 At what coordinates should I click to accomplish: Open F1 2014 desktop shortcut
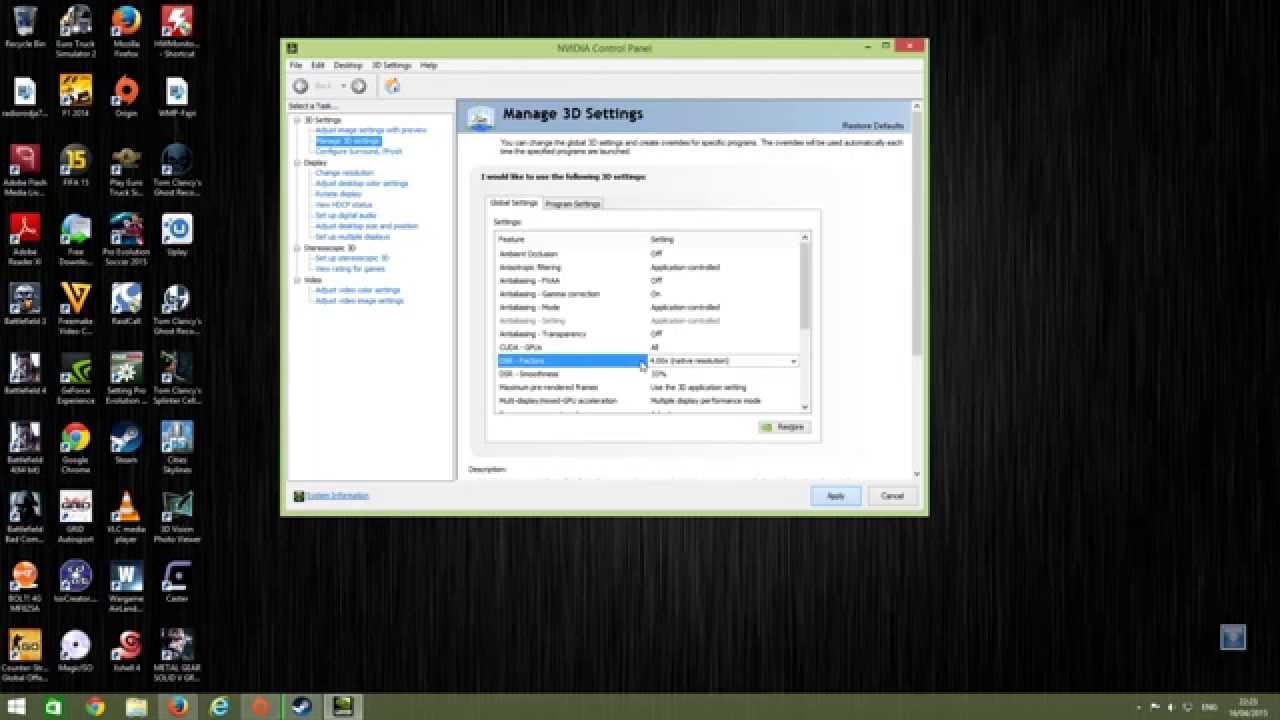click(x=76, y=95)
